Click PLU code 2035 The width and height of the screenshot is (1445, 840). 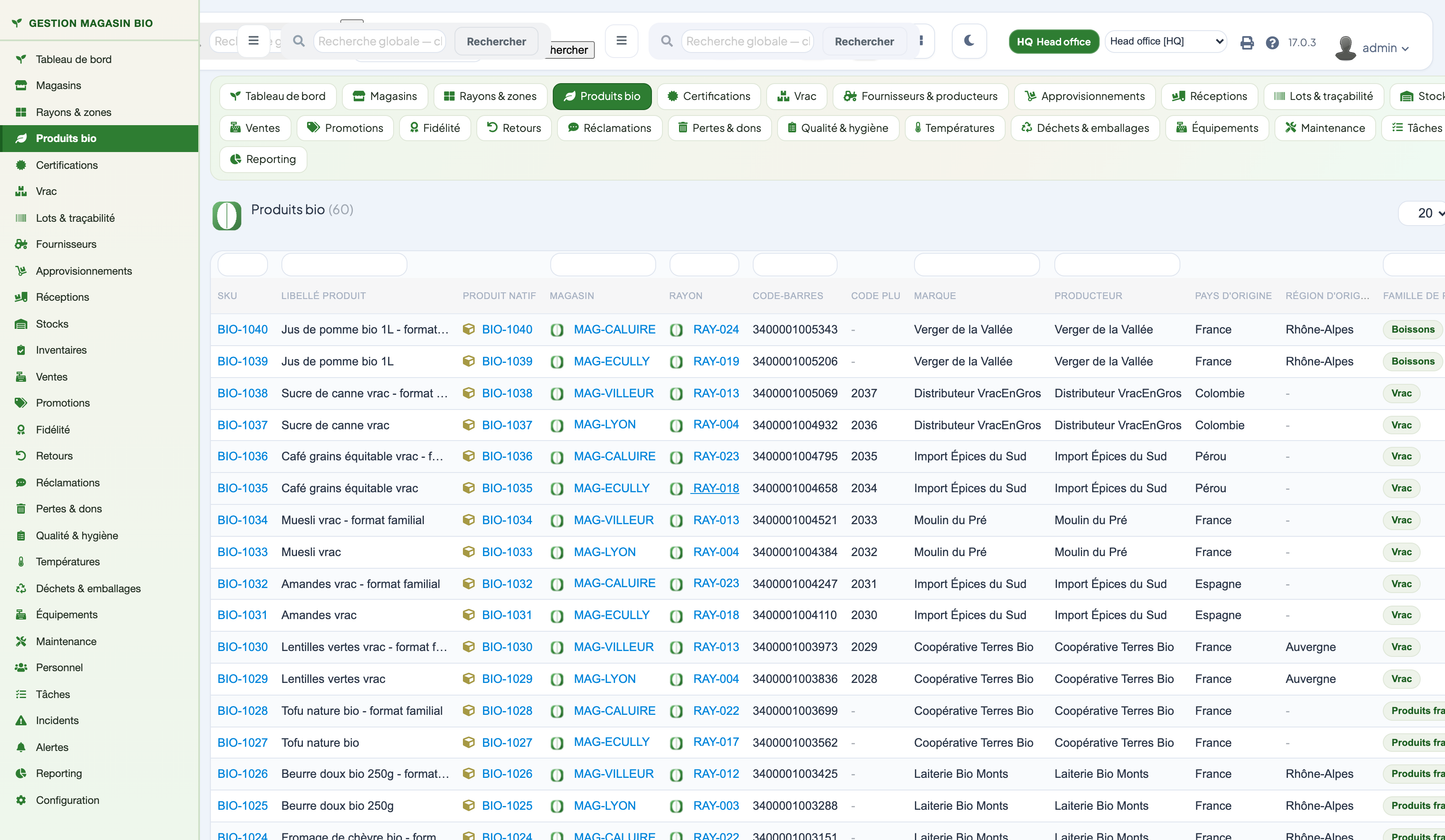pos(864,456)
